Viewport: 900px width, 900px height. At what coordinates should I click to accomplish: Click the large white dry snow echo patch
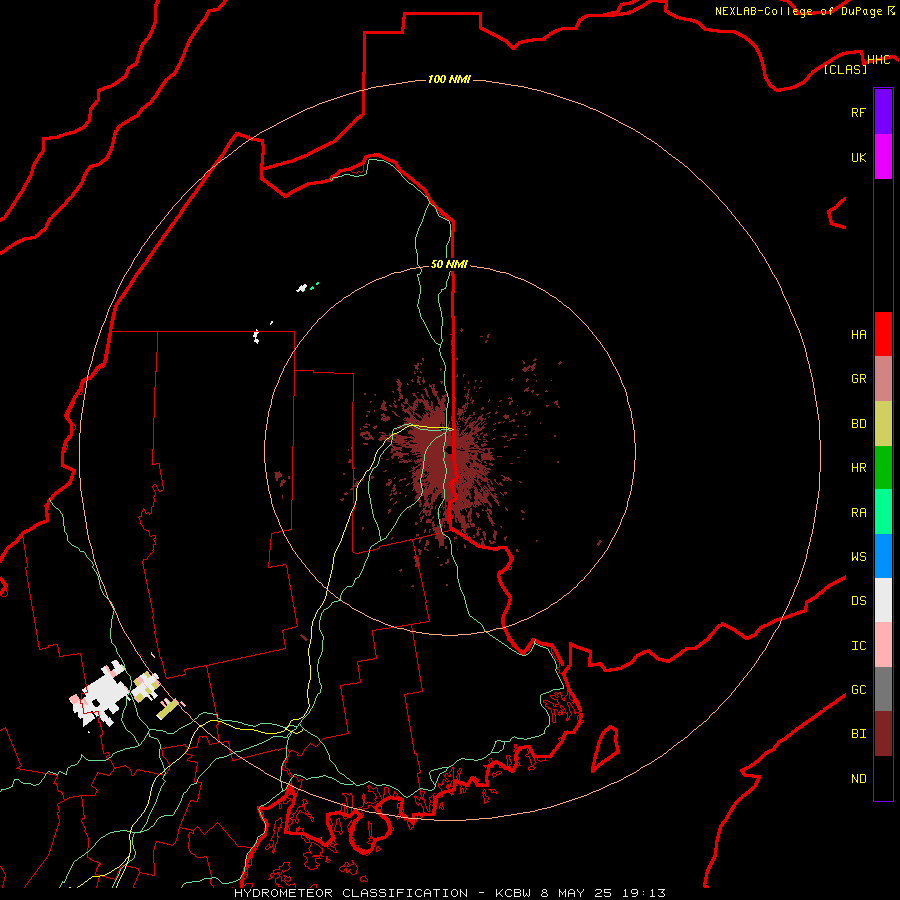pyautogui.click(x=101, y=695)
